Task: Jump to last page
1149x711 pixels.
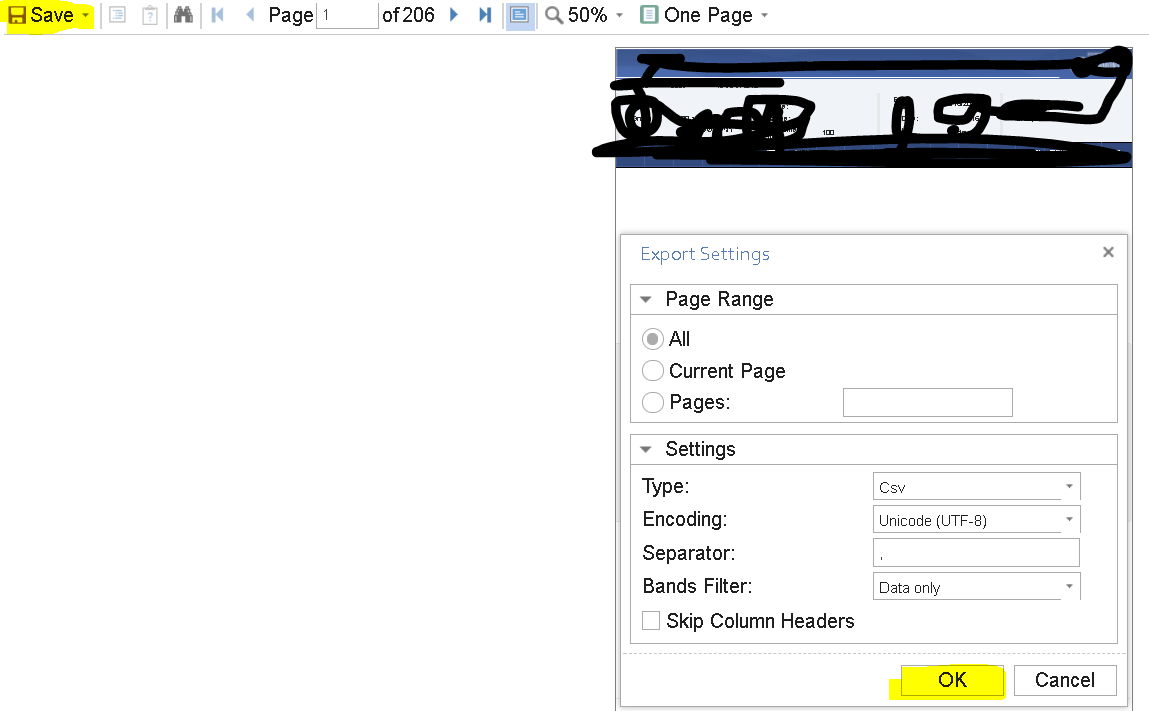Action: click(484, 15)
